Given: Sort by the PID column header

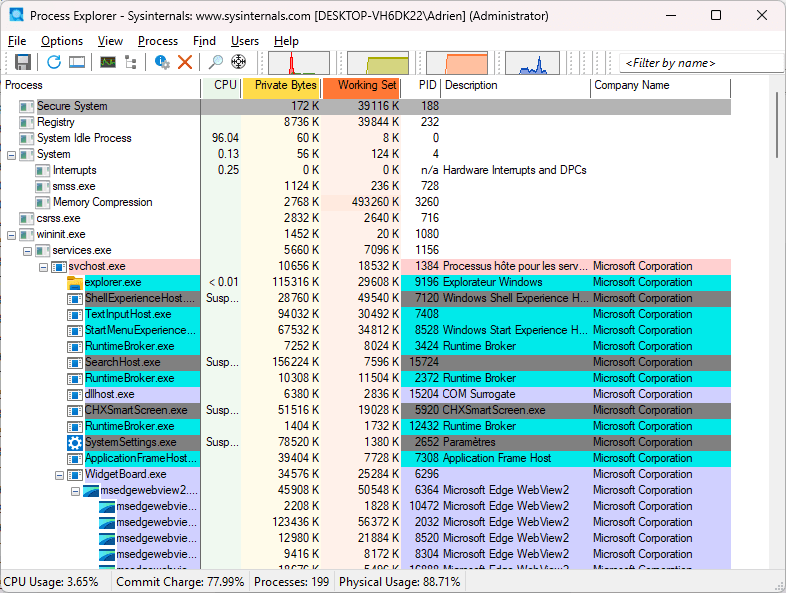Looking at the screenshot, I should (421, 86).
